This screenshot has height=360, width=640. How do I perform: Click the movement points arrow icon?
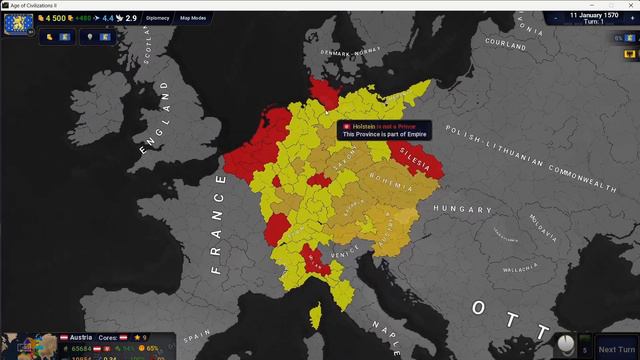coord(96,18)
